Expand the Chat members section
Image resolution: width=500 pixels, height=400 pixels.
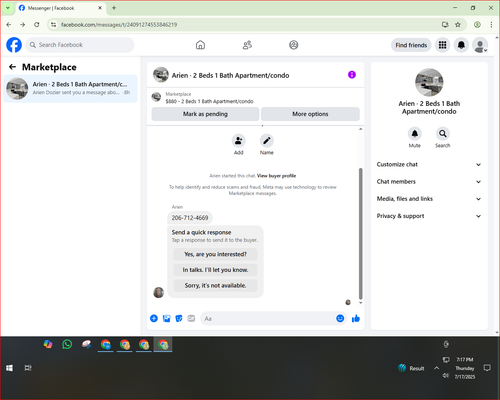(429, 182)
